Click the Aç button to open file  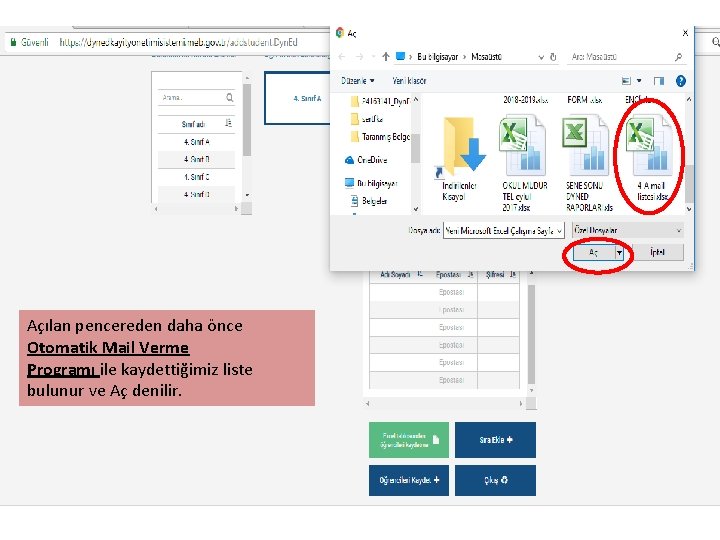593,253
